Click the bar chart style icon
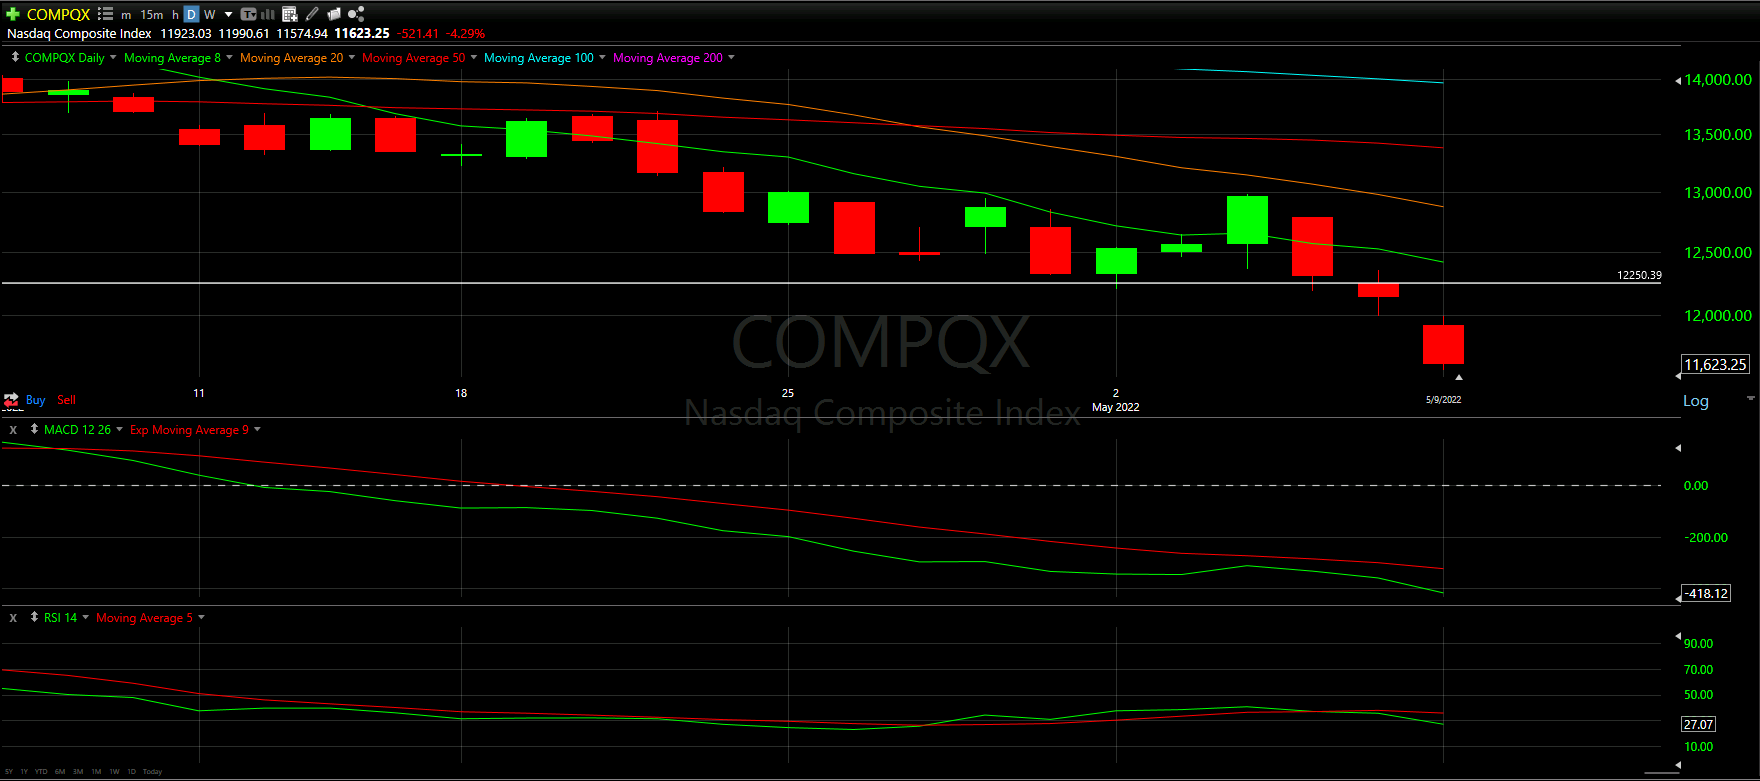Screen dimensions: 1760x781 [268, 14]
